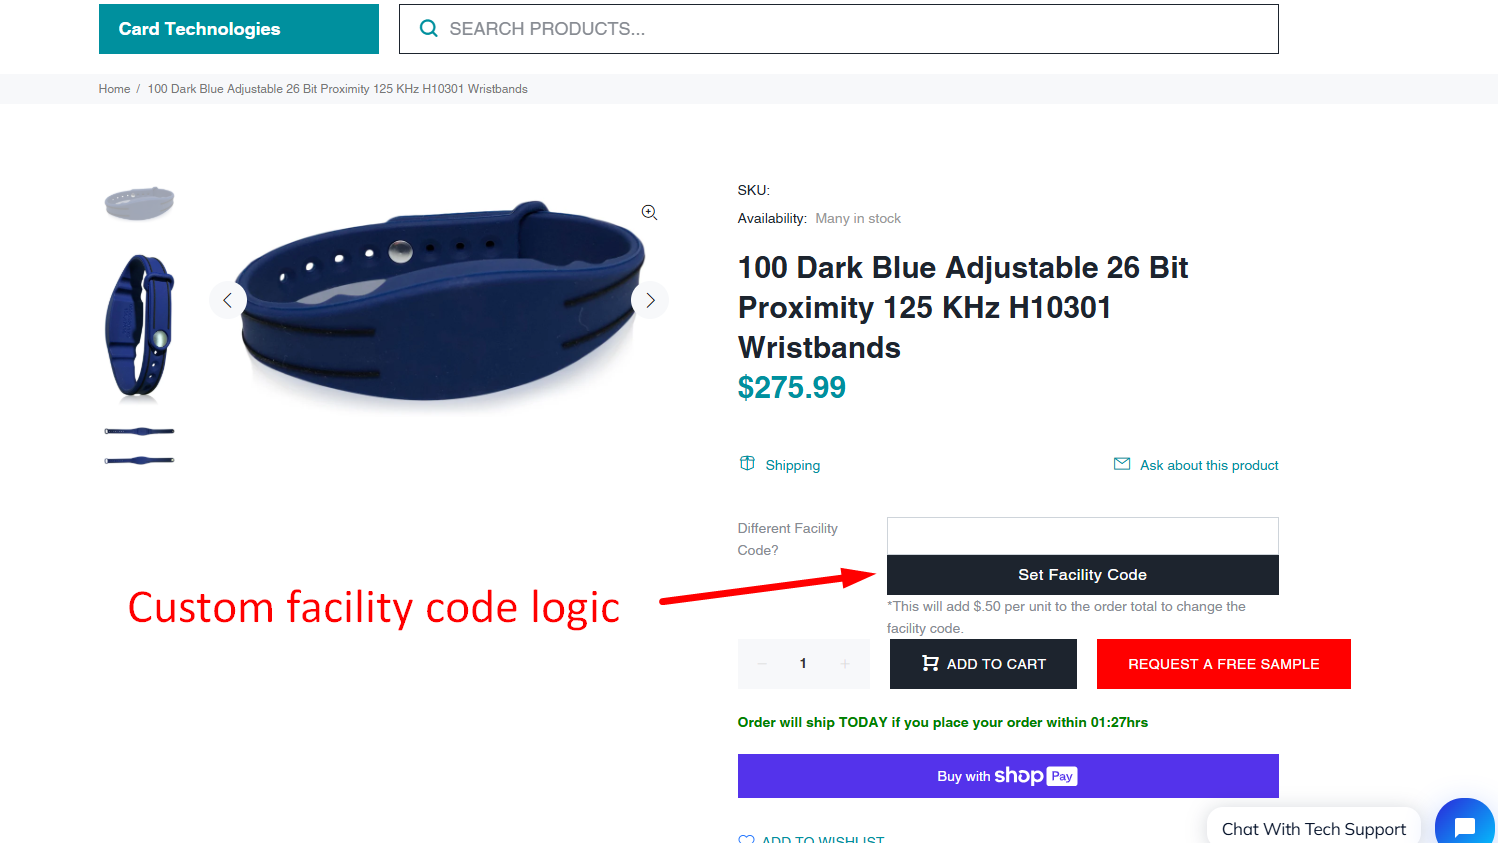Show previous product image with left arrow
The image size is (1498, 843).
coord(228,300)
